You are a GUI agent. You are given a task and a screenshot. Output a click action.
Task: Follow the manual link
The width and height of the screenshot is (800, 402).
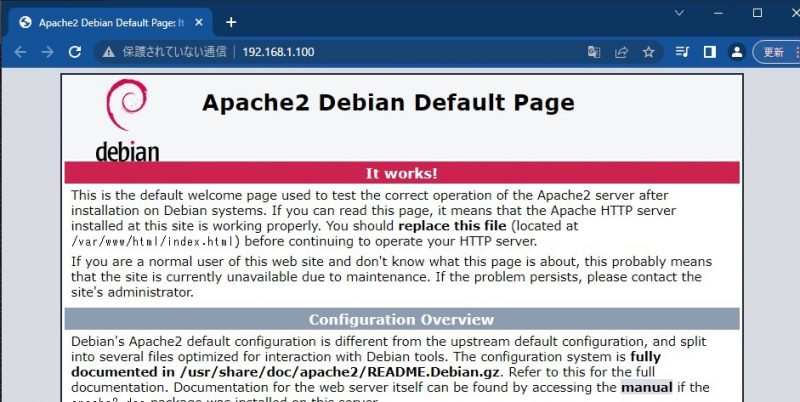(646, 387)
